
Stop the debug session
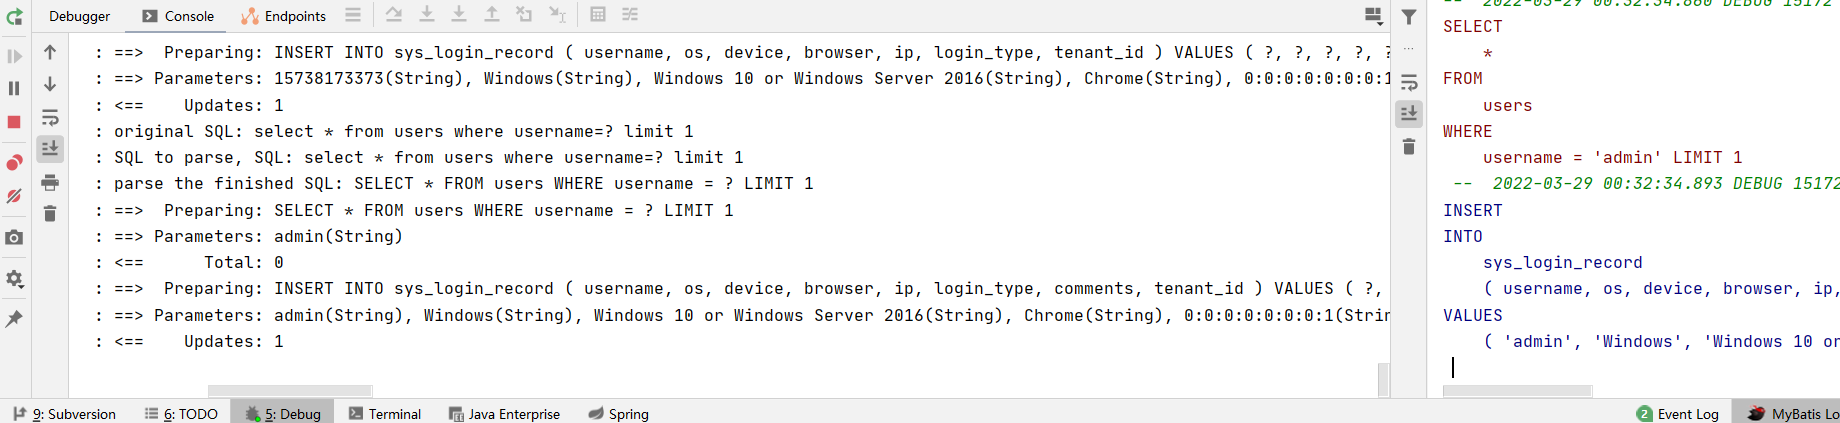(14, 121)
